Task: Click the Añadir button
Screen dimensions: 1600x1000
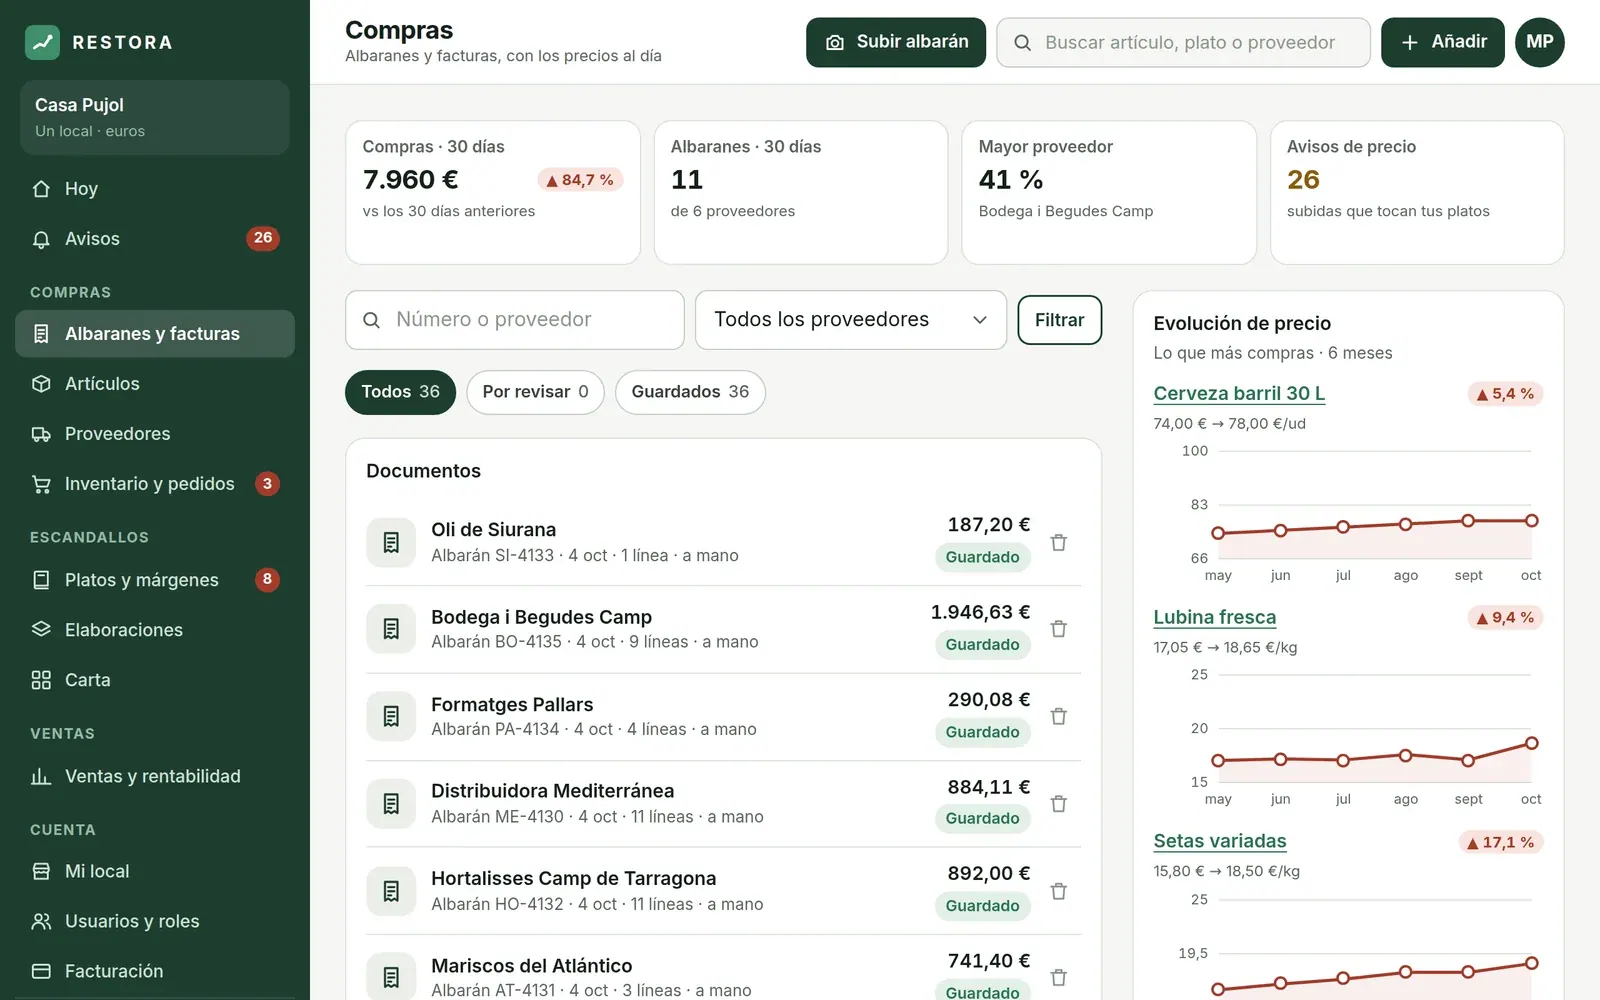Action: (x=1443, y=42)
